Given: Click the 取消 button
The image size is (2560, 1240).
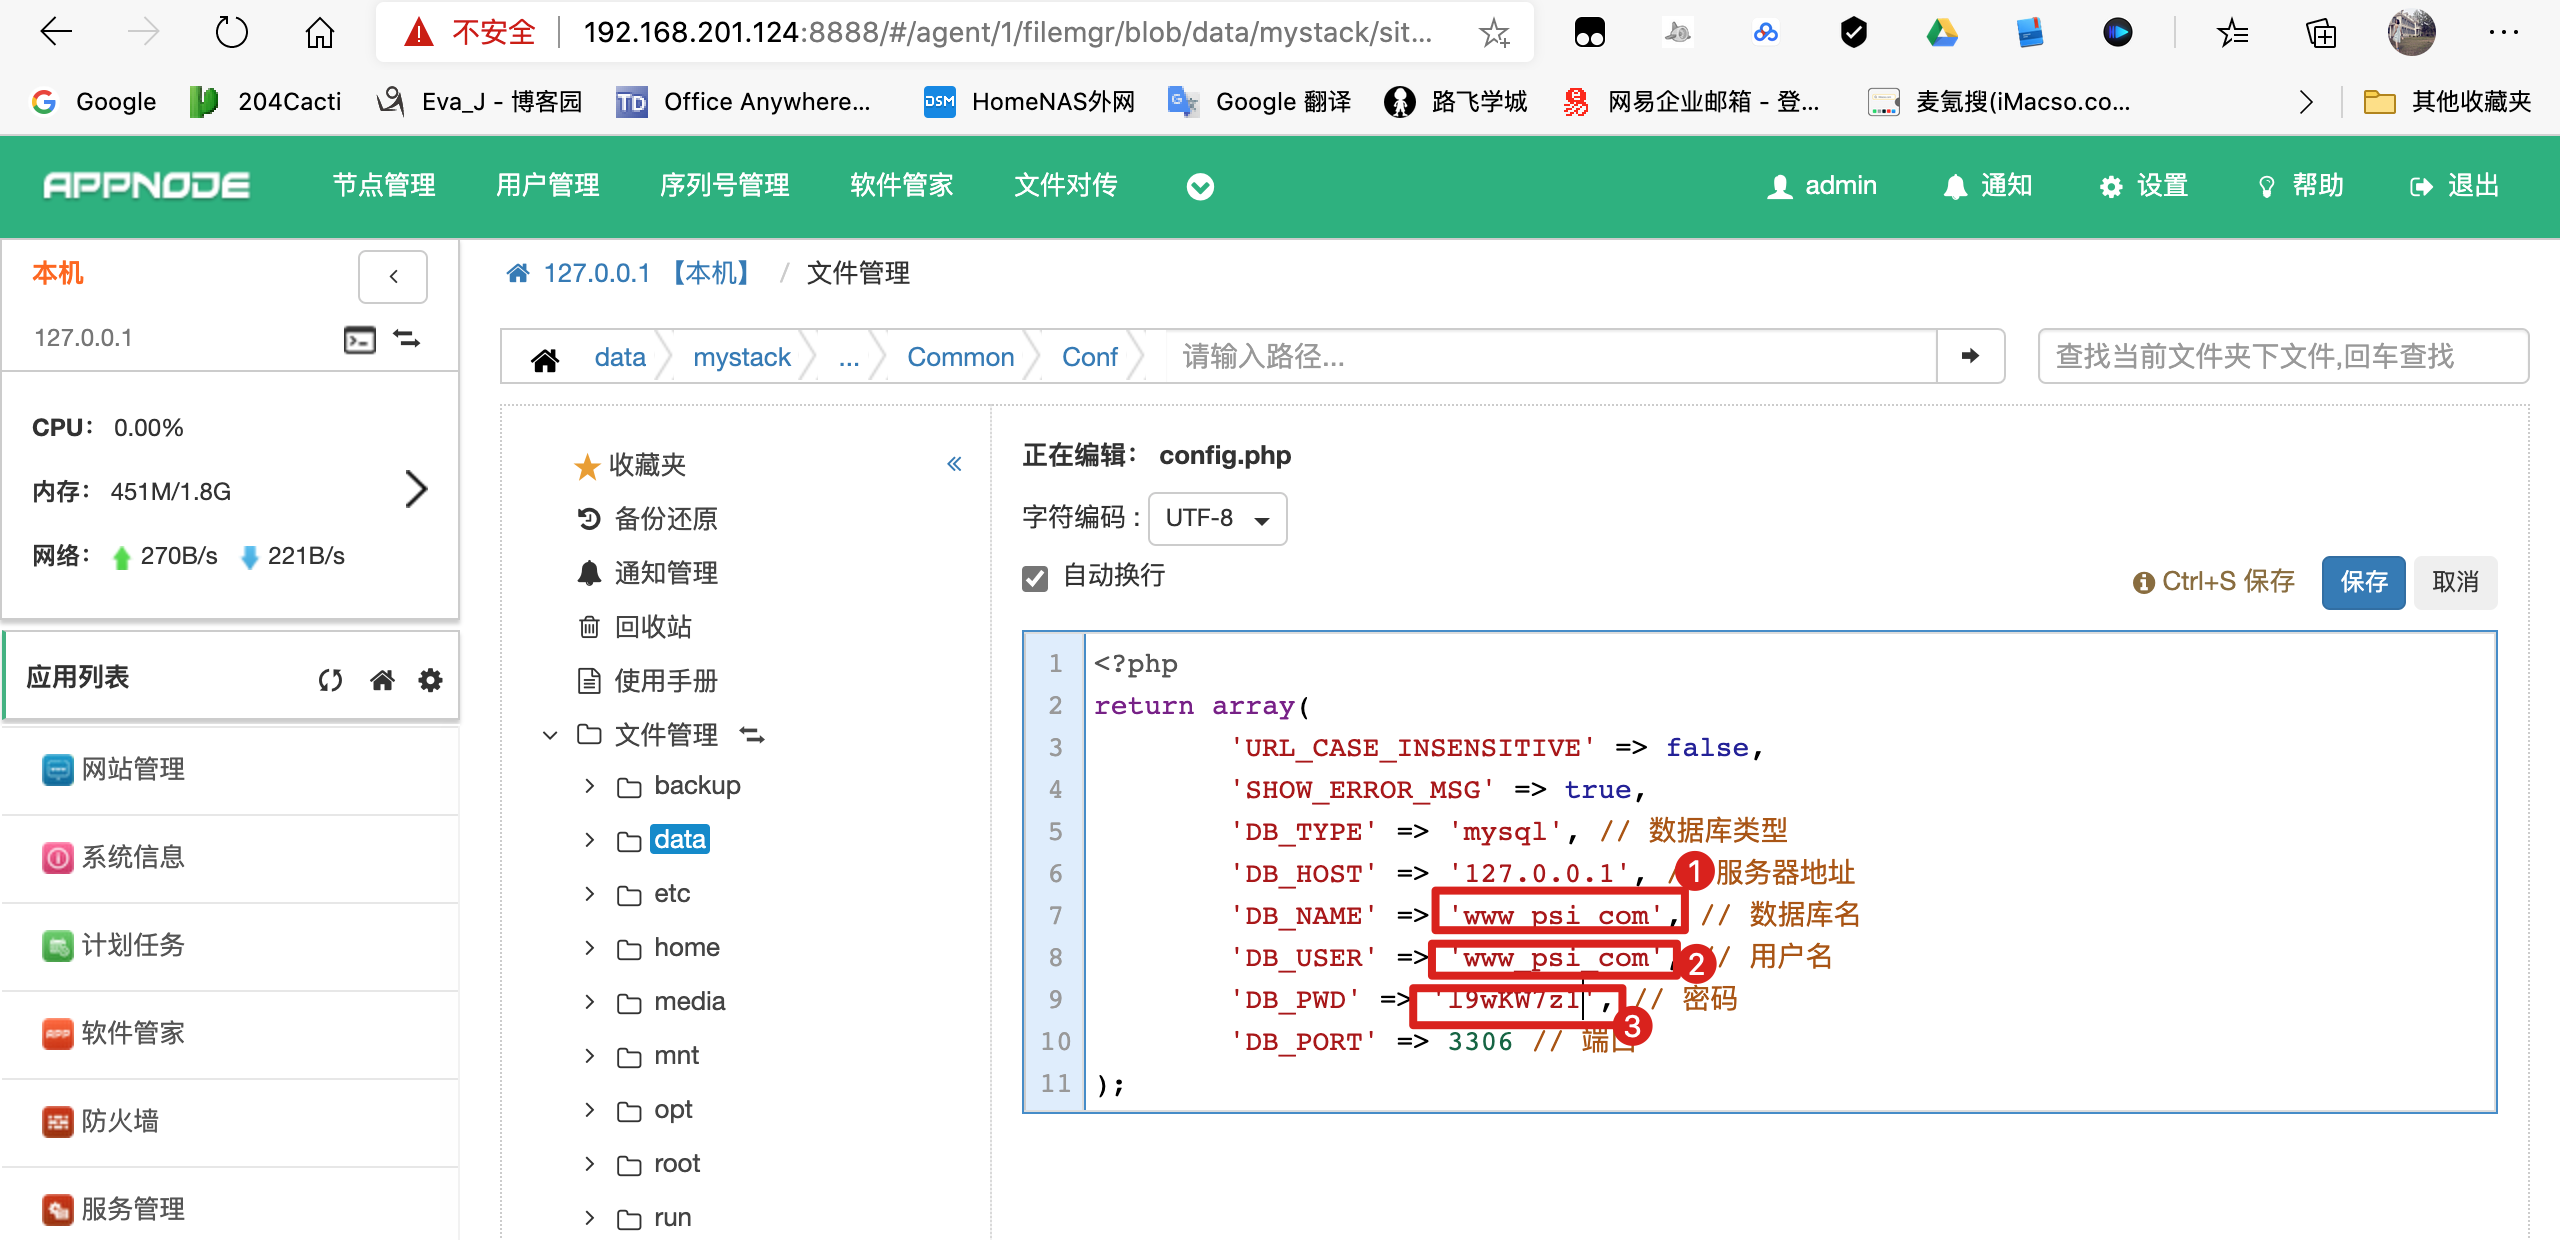Looking at the screenshot, I should (2454, 582).
